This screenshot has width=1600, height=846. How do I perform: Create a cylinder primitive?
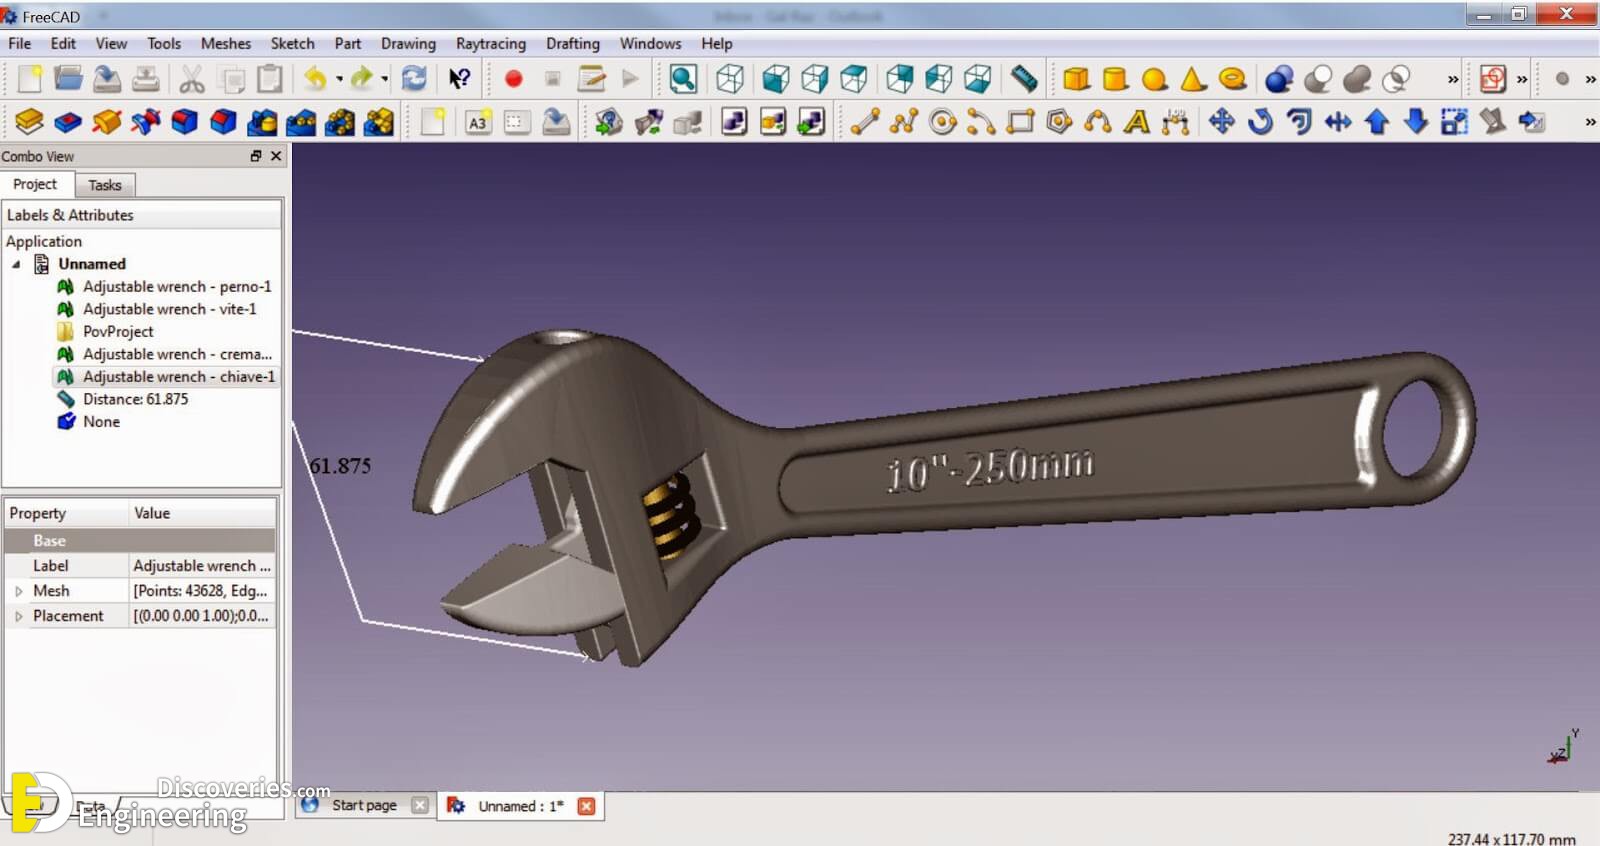[1115, 78]
